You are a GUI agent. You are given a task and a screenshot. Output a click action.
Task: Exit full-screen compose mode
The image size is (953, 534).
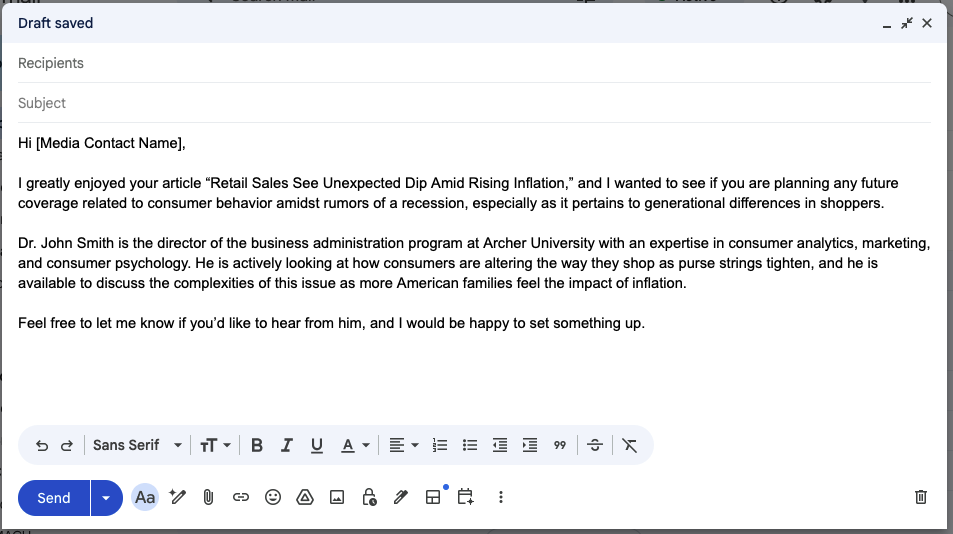tap(907, 23)
